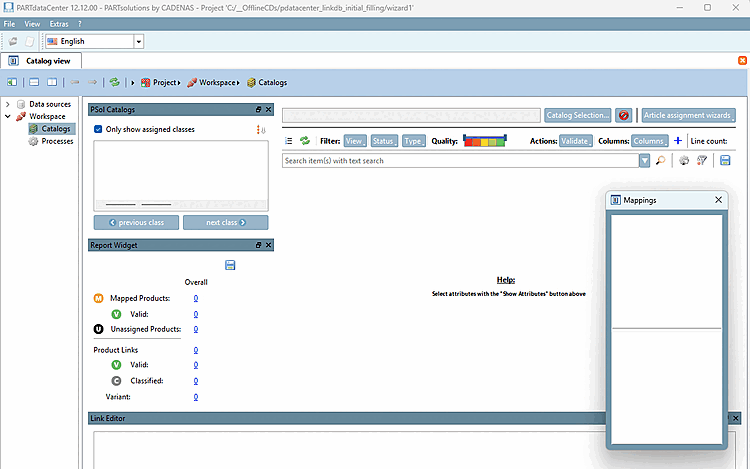Expand the breadcrumb root arrow

click(x=132, y=82)
